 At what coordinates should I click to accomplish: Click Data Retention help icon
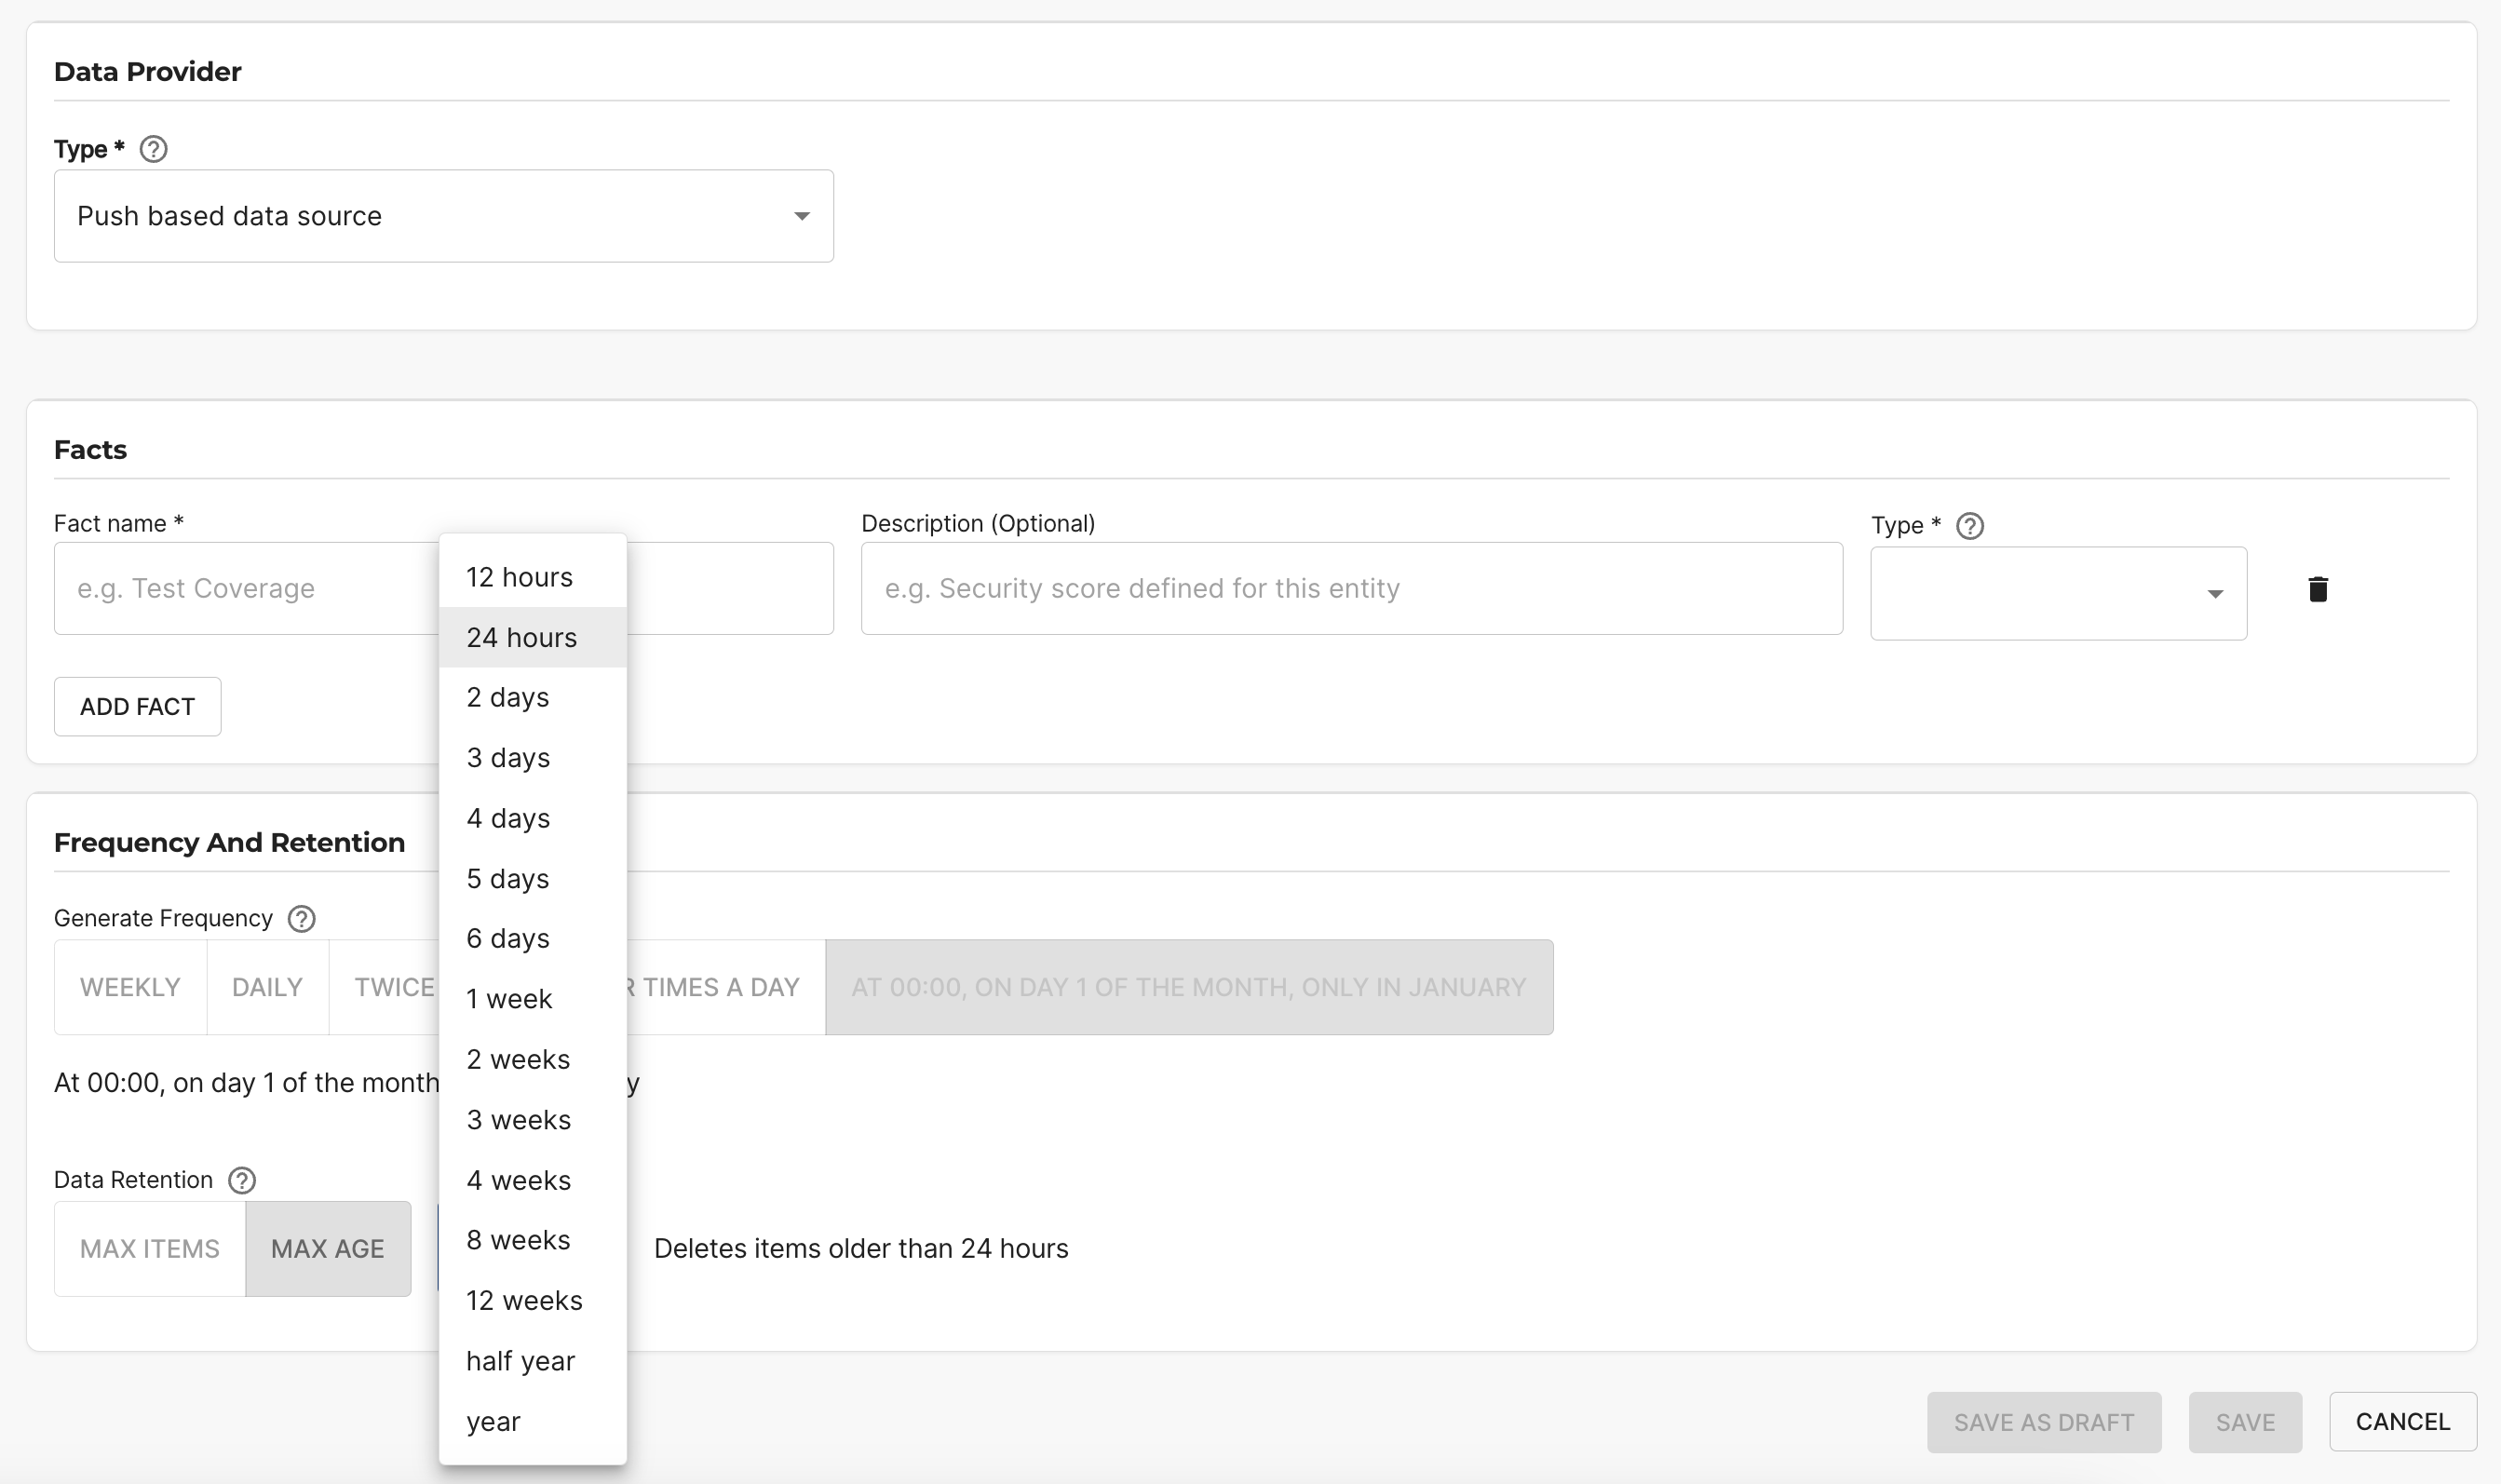click(241, 1180)
